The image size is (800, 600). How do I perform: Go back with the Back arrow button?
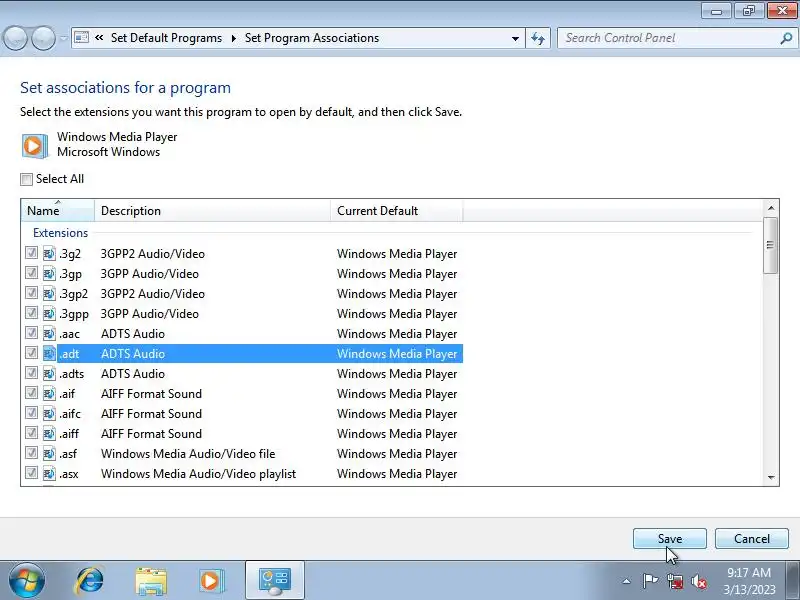tap(15, 38)
